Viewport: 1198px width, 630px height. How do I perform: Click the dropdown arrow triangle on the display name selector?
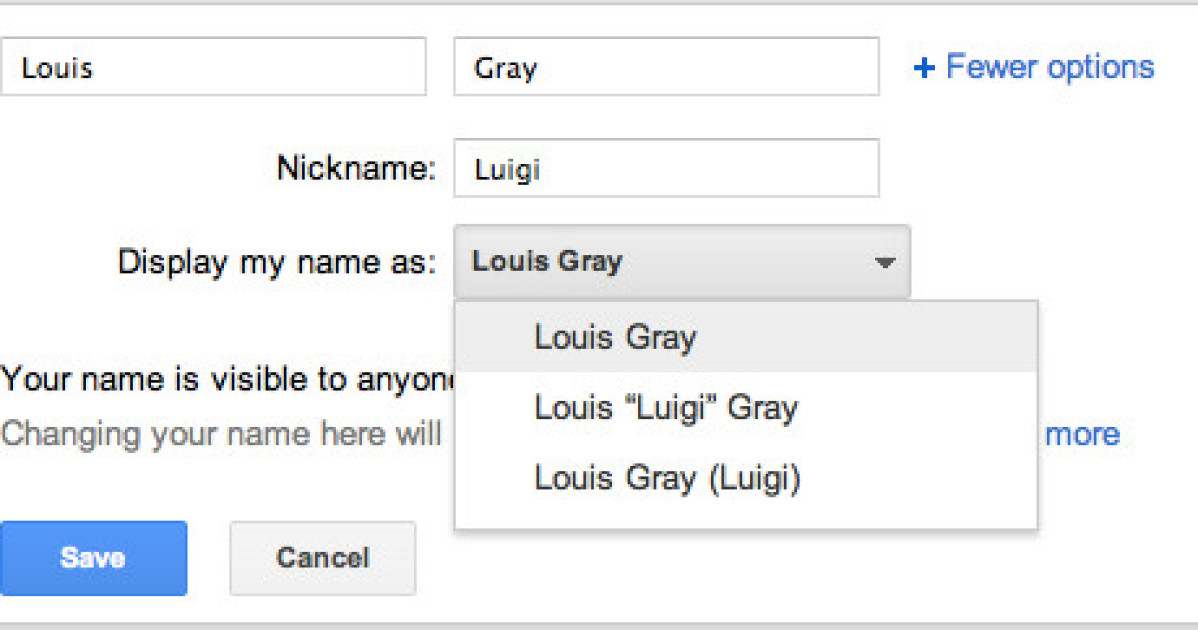883,263
